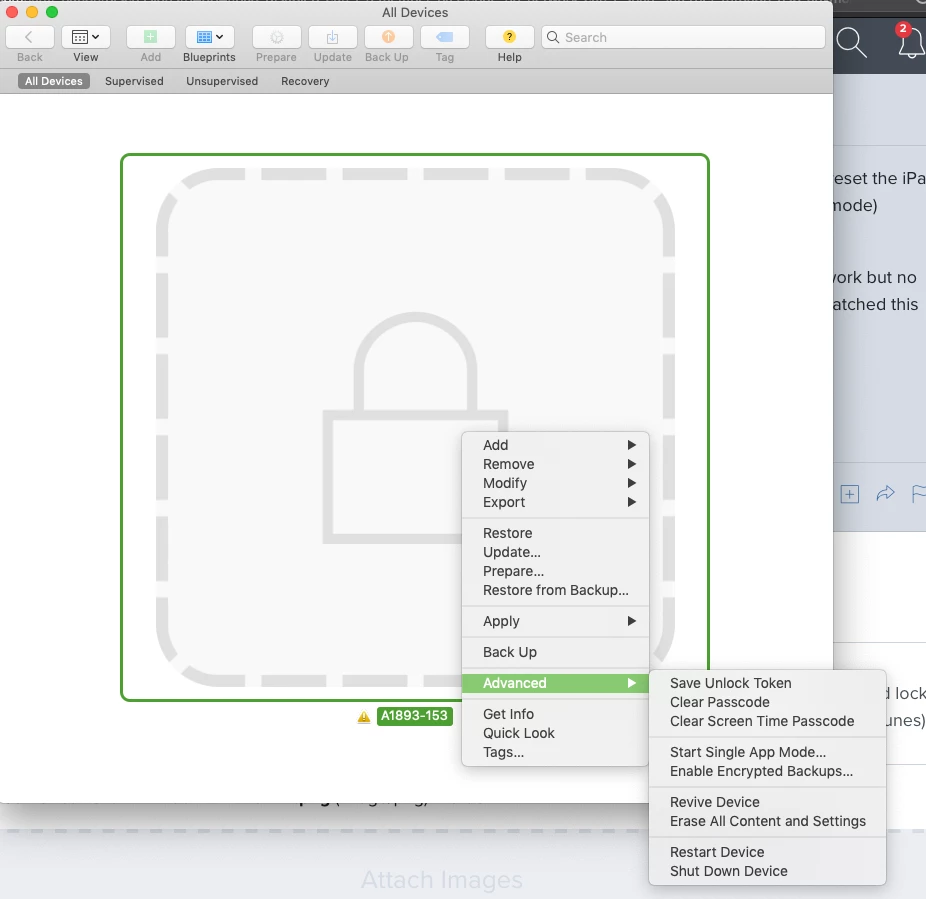Select Enable Encrypted Backups…

click(x=767, y=771)
